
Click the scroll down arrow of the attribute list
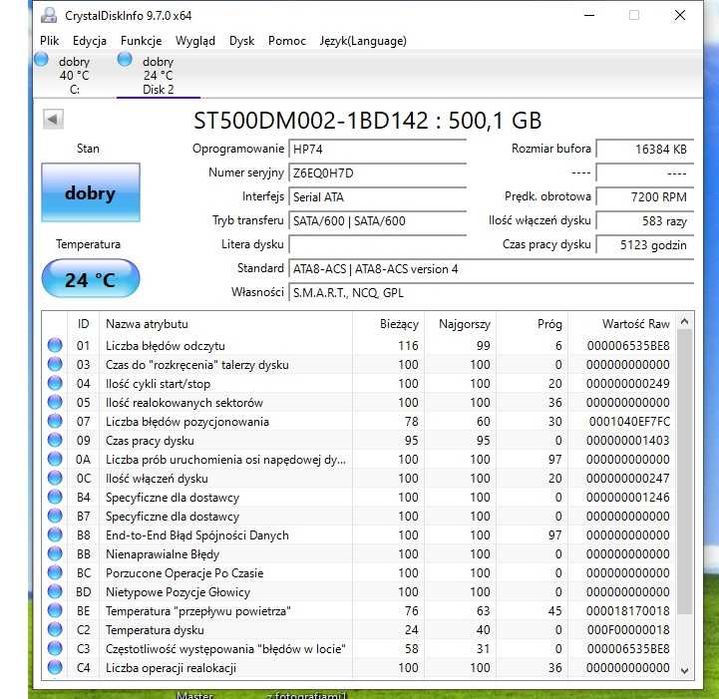click(685, 670)
